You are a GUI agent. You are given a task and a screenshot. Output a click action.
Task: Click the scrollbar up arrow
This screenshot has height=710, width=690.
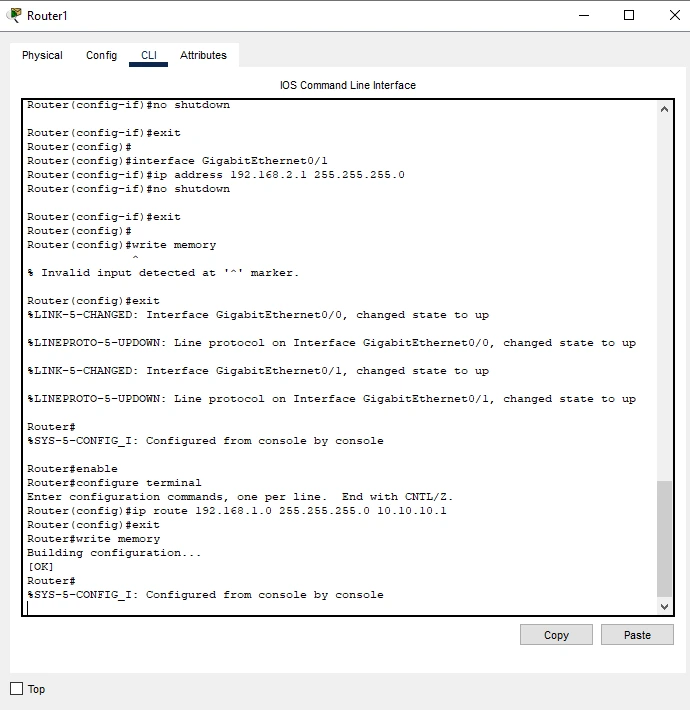pyautogui.click(x=664, y=109)
